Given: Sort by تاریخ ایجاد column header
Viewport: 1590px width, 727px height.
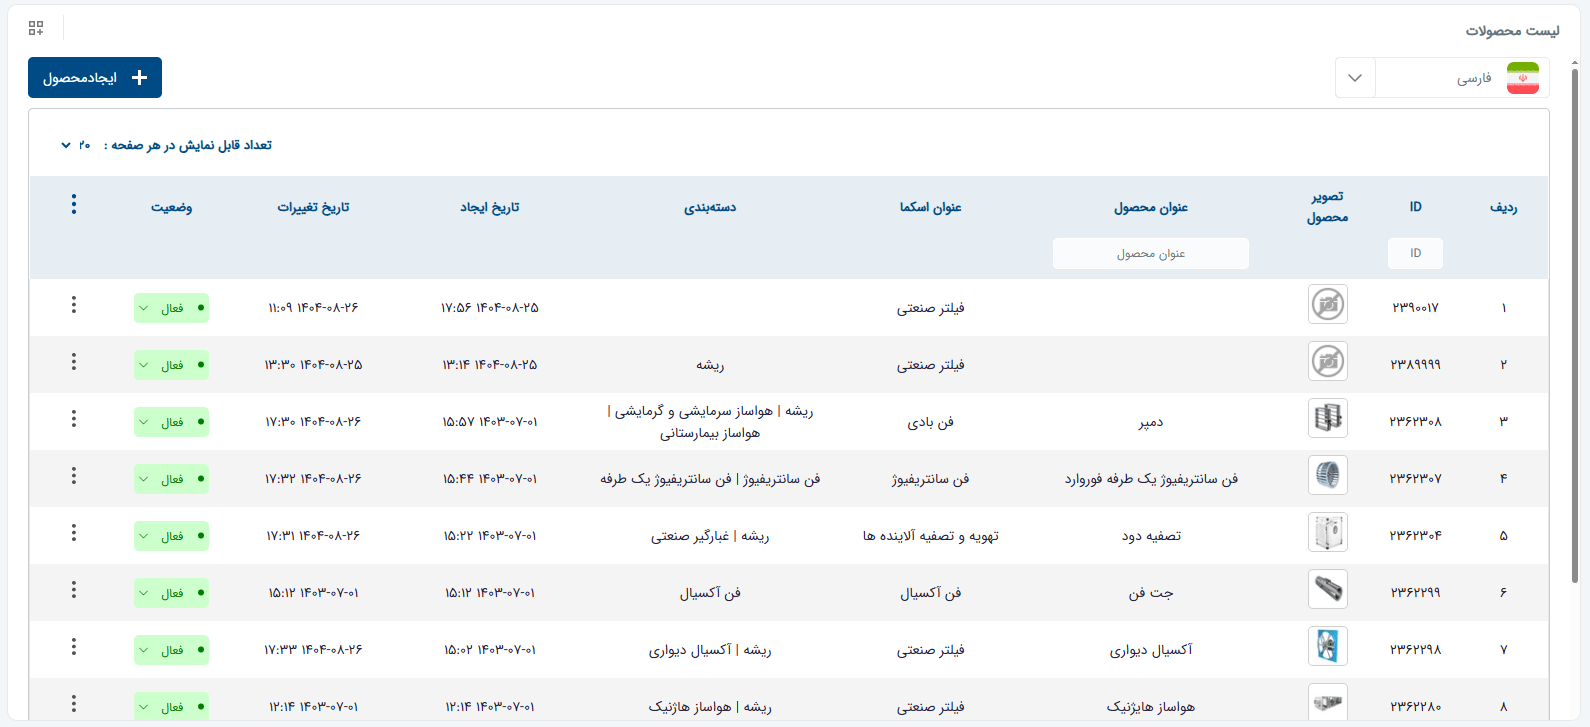Looking at the screenshot, I should click(490, 207).
